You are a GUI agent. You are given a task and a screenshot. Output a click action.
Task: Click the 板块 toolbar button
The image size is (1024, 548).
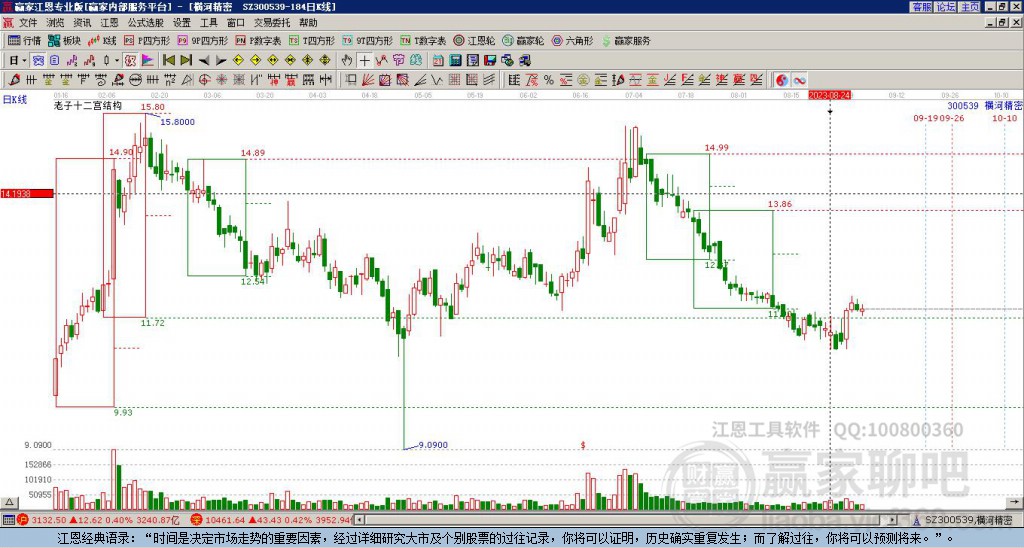(64, 40)
